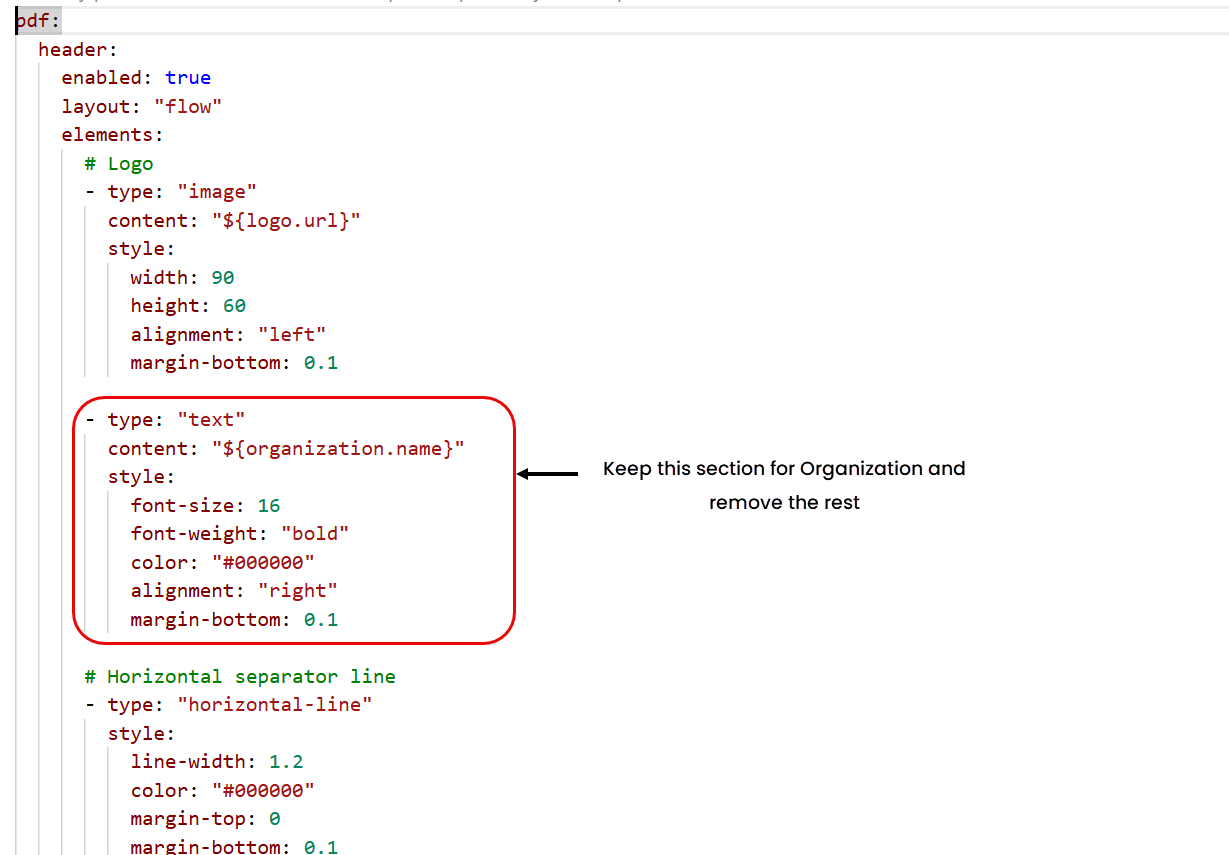Click the "header:" key

click(x=78, y=49)
